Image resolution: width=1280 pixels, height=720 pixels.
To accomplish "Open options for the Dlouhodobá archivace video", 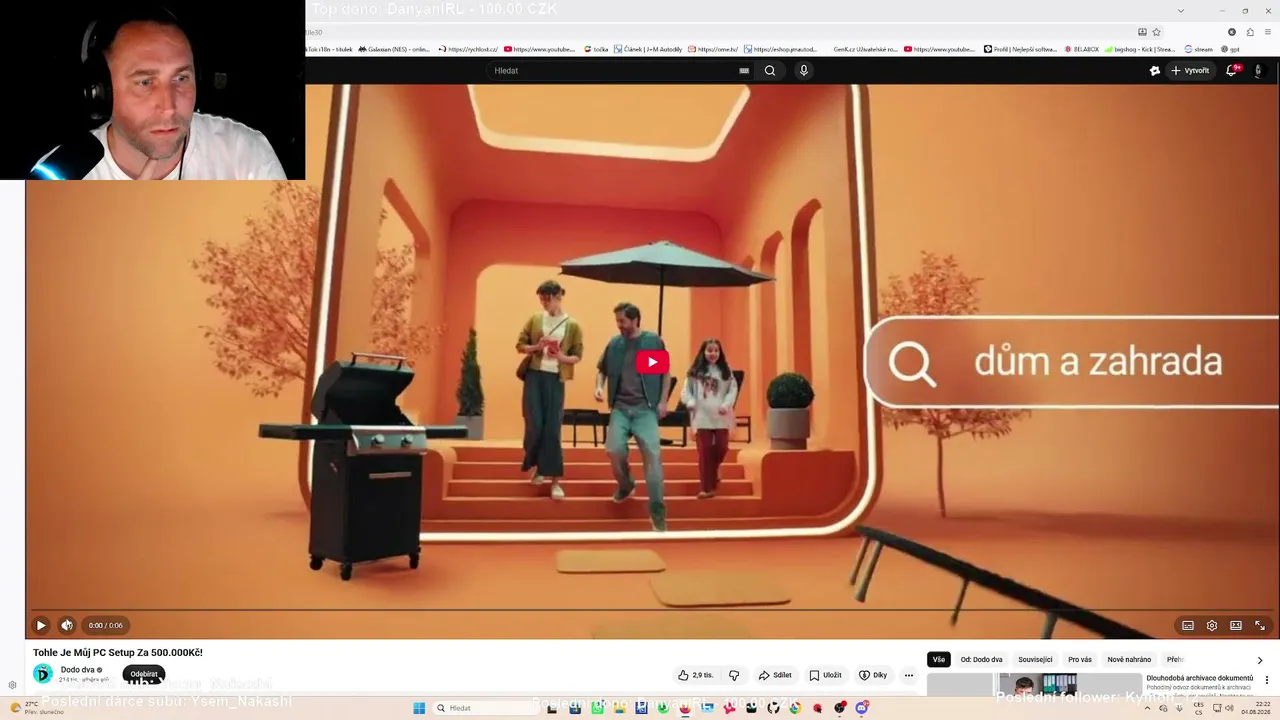I will coord(1267,680).
